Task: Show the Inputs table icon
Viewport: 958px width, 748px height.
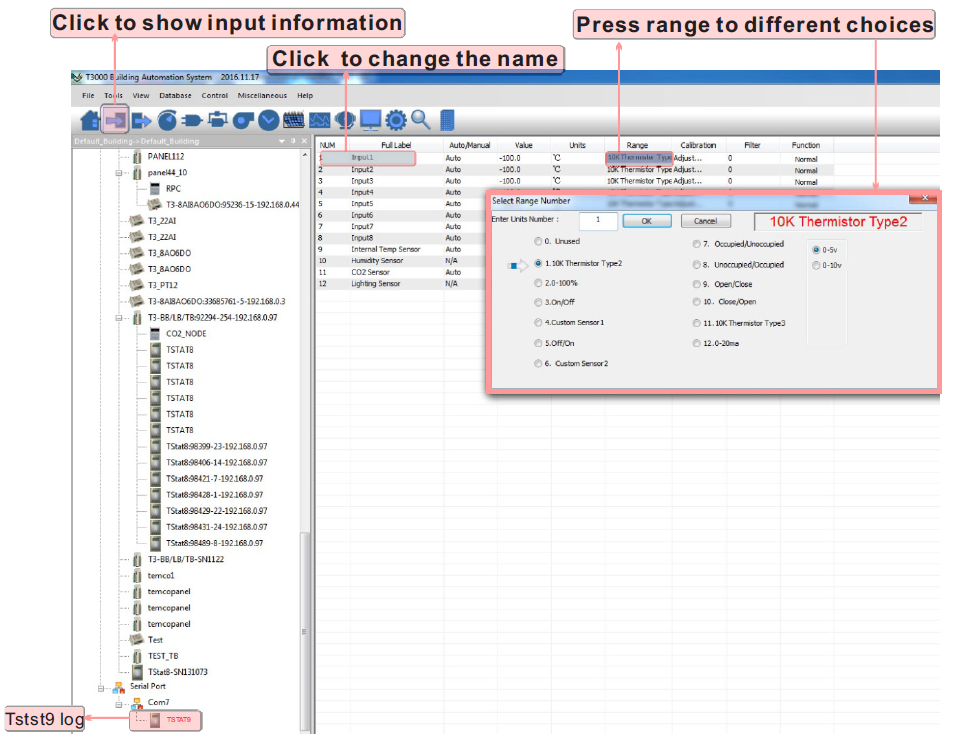Action: click(x=115, y=120)
